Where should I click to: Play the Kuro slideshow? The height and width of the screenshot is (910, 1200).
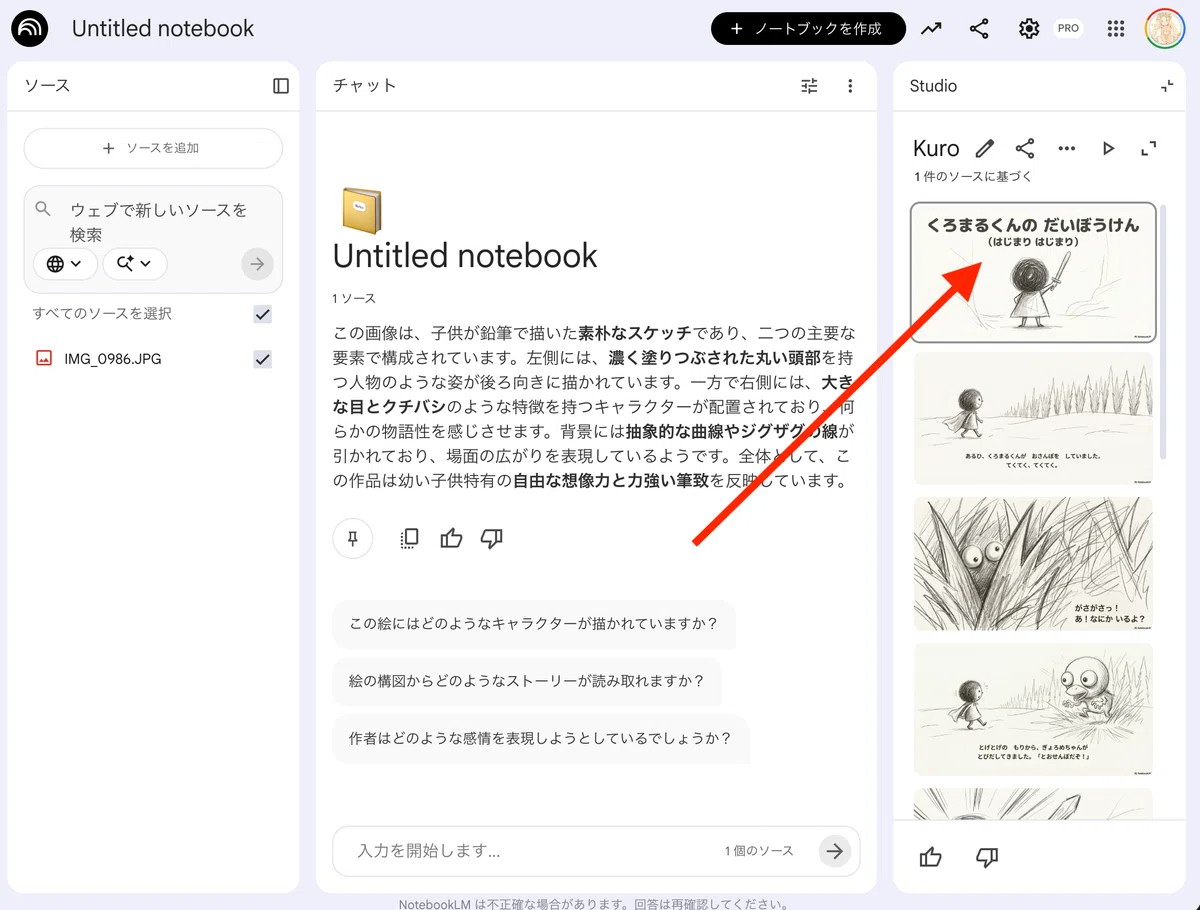coord(1108,148)
